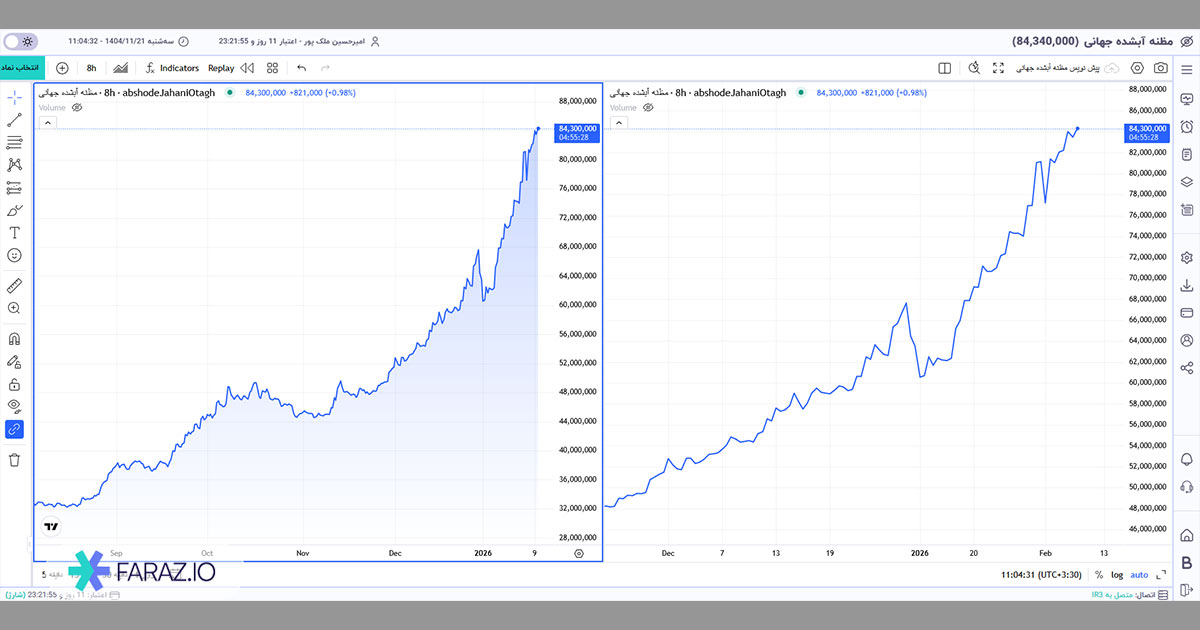Remove drawings with the trash icon
The height and width of the screenshot is (630, 1200).
[x=14, y=460]
